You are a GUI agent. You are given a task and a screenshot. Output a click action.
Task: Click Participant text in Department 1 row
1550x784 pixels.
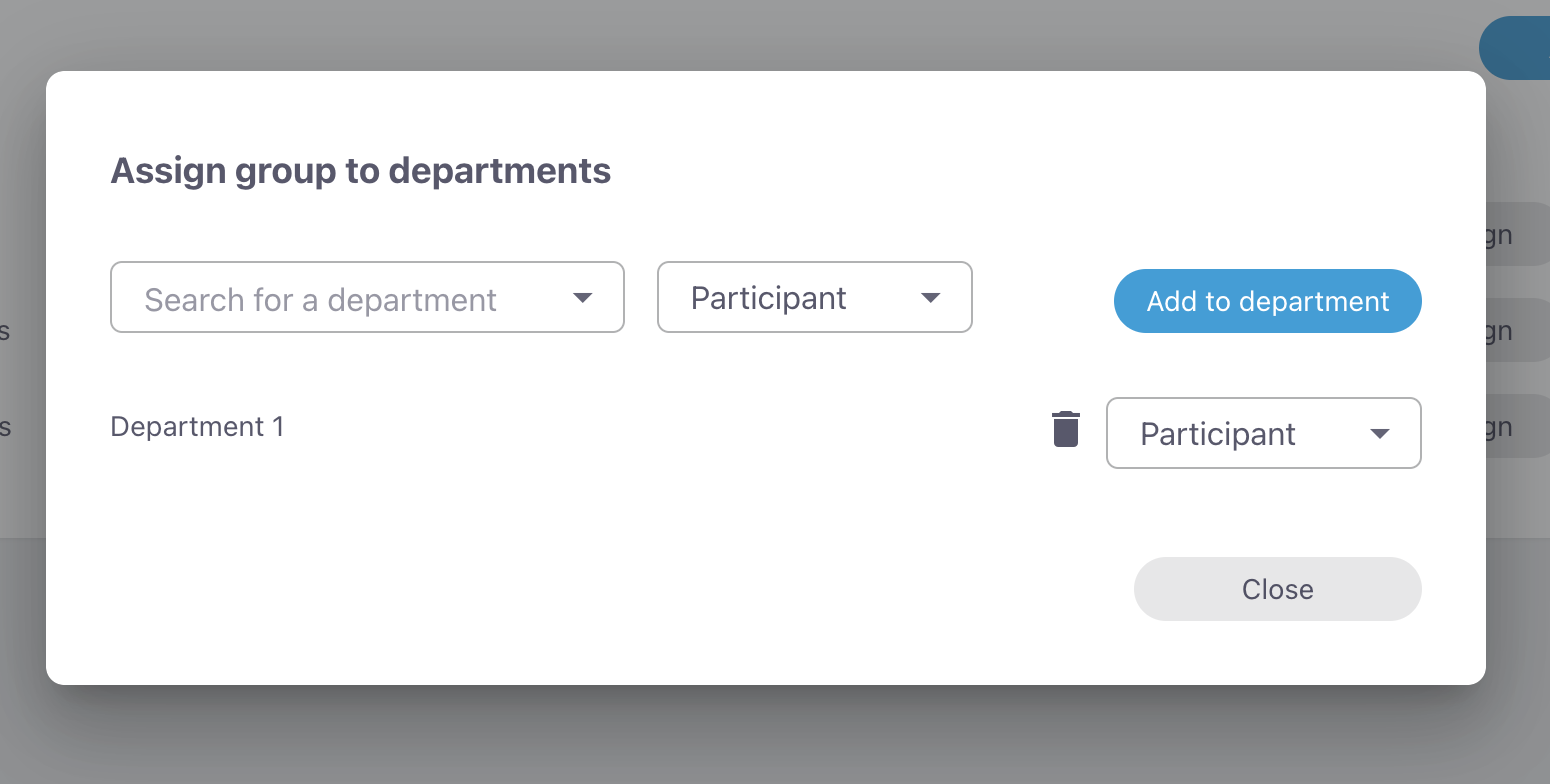[x=1217, y=434]
